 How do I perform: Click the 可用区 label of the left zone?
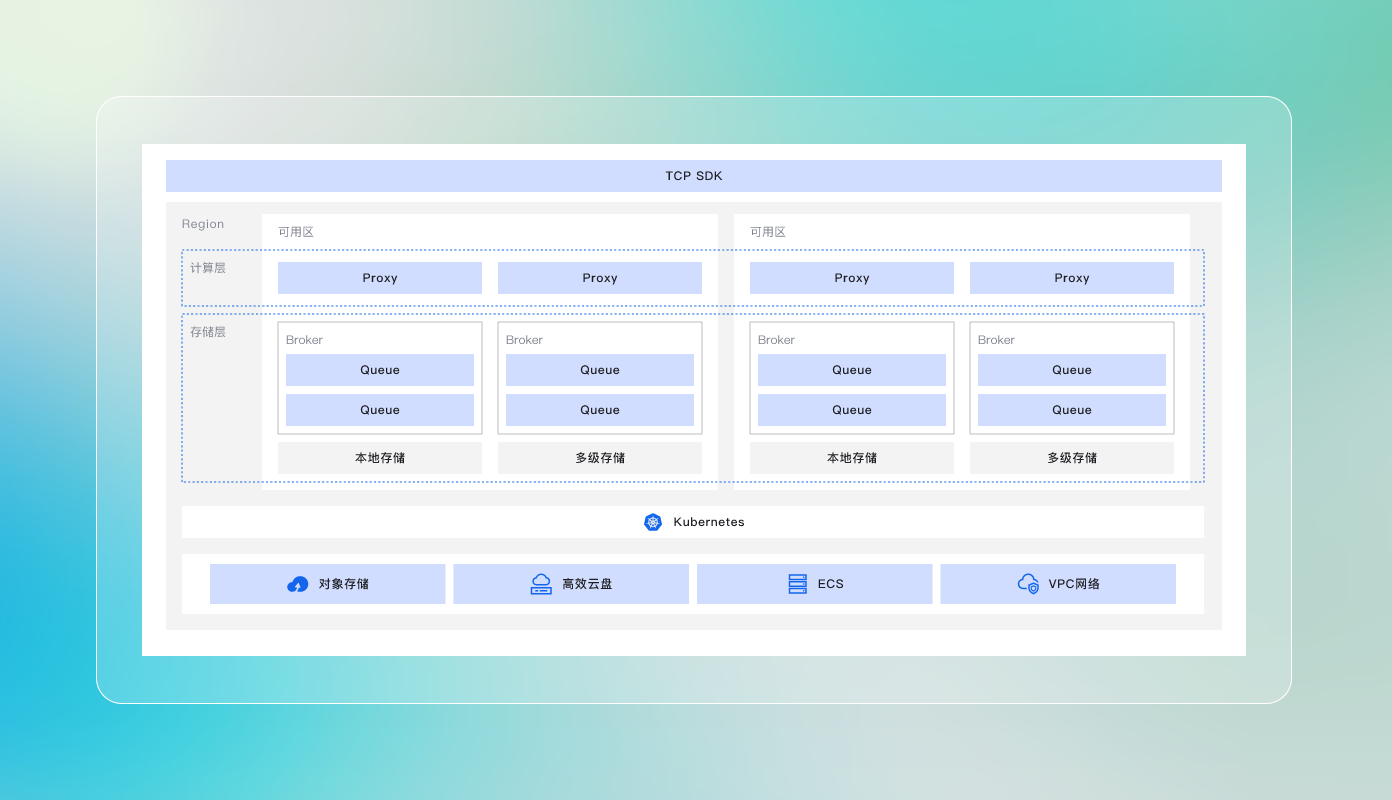point(296,232)
